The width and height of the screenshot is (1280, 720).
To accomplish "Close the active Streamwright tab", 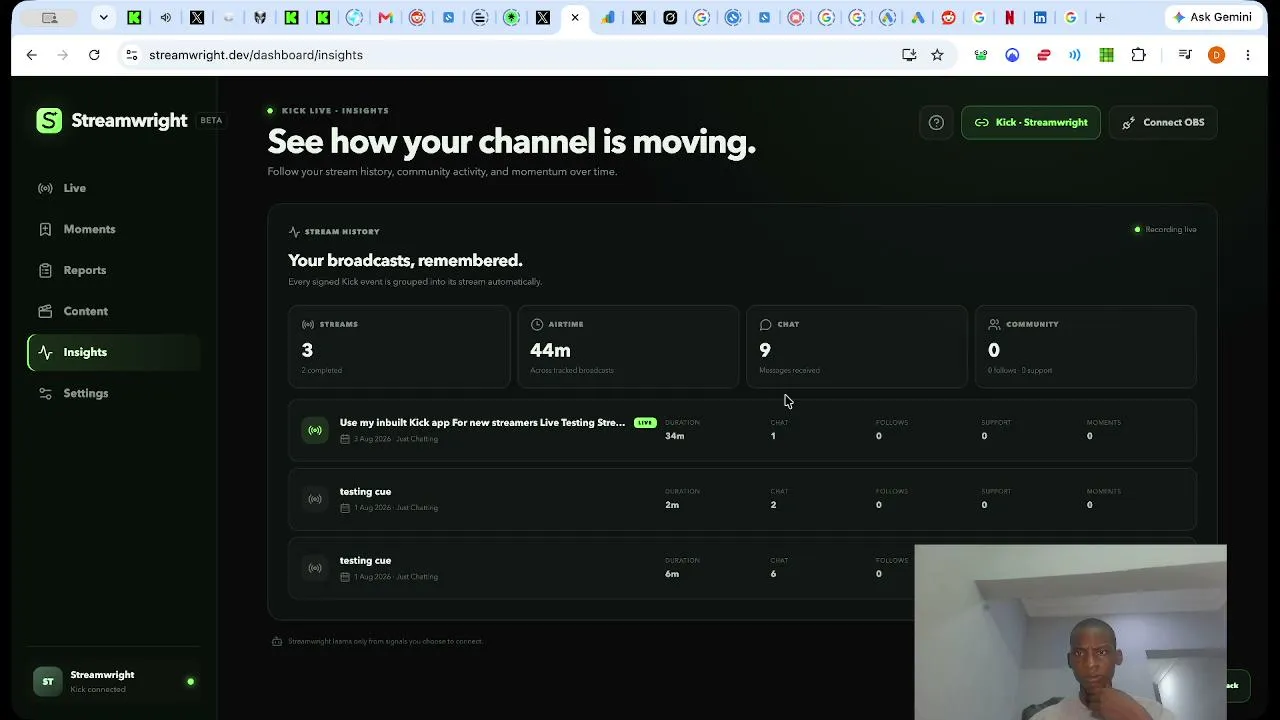I will point(575,17).
